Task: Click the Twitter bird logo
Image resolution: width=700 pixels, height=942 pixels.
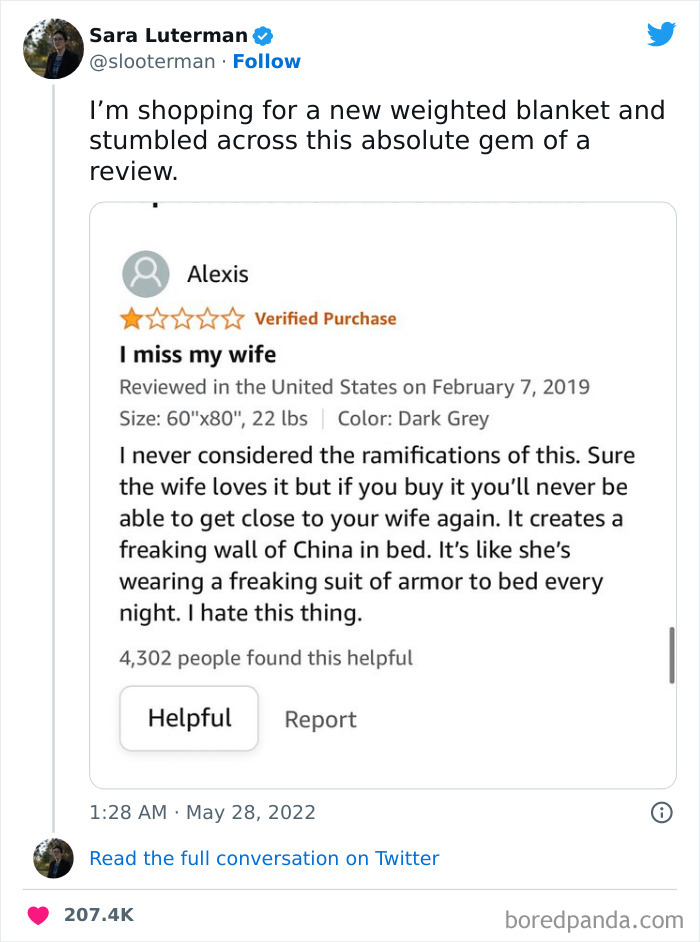Action: point(661,34)
